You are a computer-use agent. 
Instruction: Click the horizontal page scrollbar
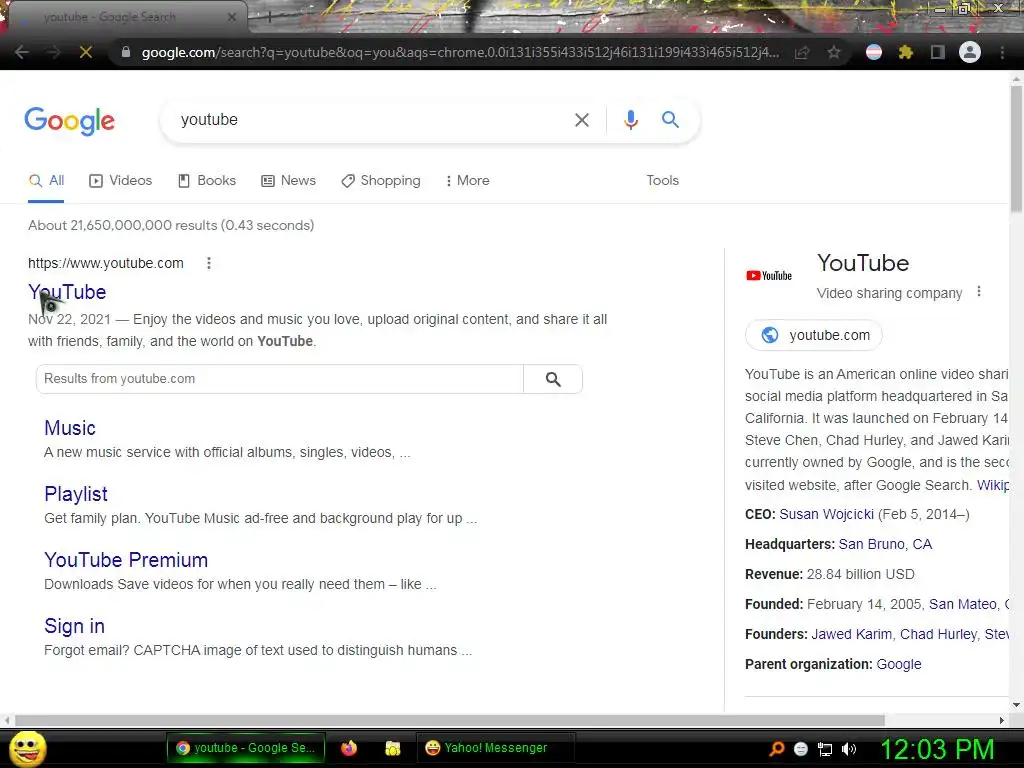tap(450, 720)
